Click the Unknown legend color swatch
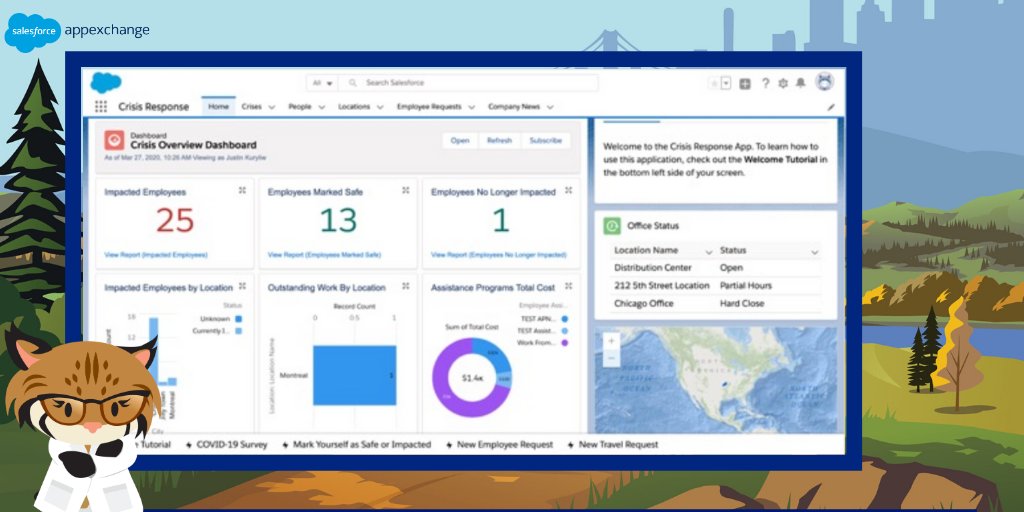The width and height of the screenshot is (1024, 512). click(238, 319)
